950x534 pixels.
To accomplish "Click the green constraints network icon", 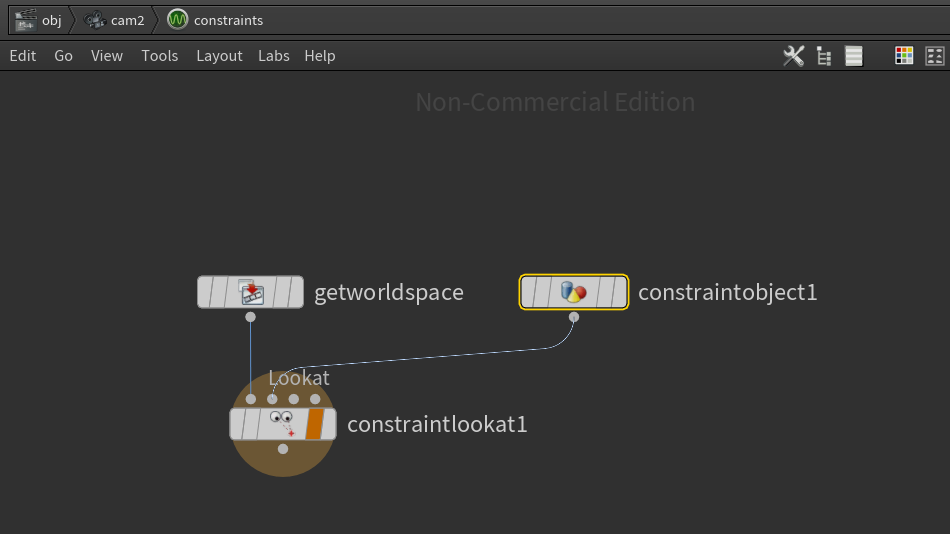I will 178,19.
